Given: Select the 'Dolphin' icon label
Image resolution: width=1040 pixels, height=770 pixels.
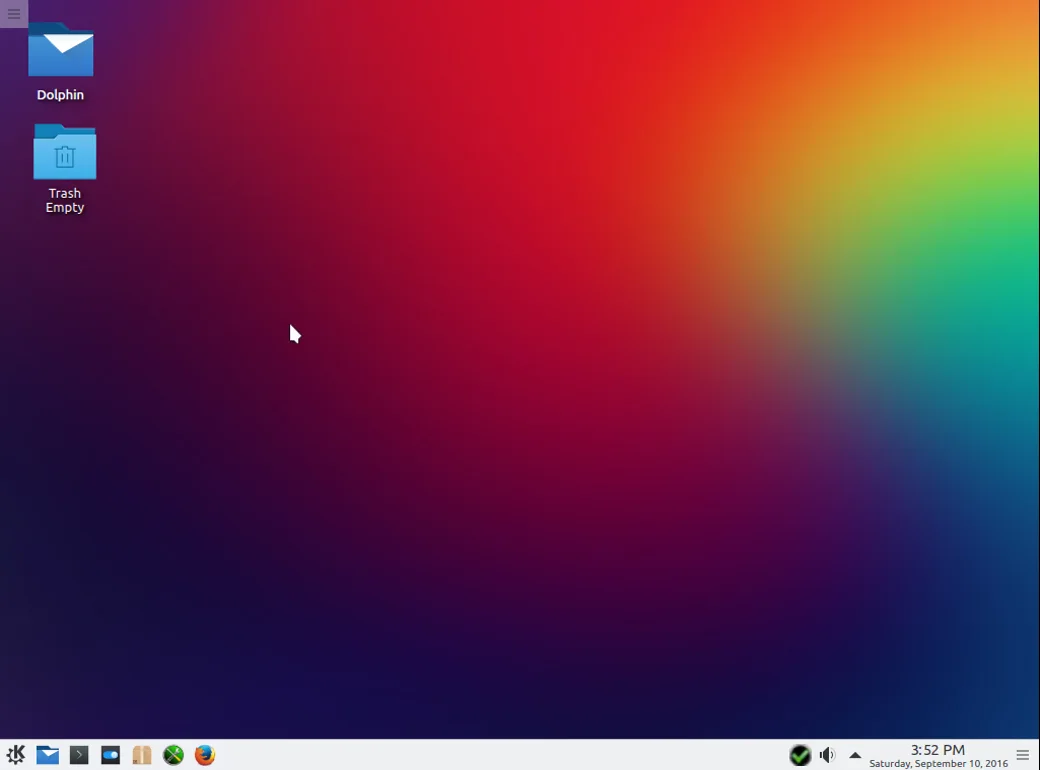Looking at the screenshot, I should (x=60, y=95).
